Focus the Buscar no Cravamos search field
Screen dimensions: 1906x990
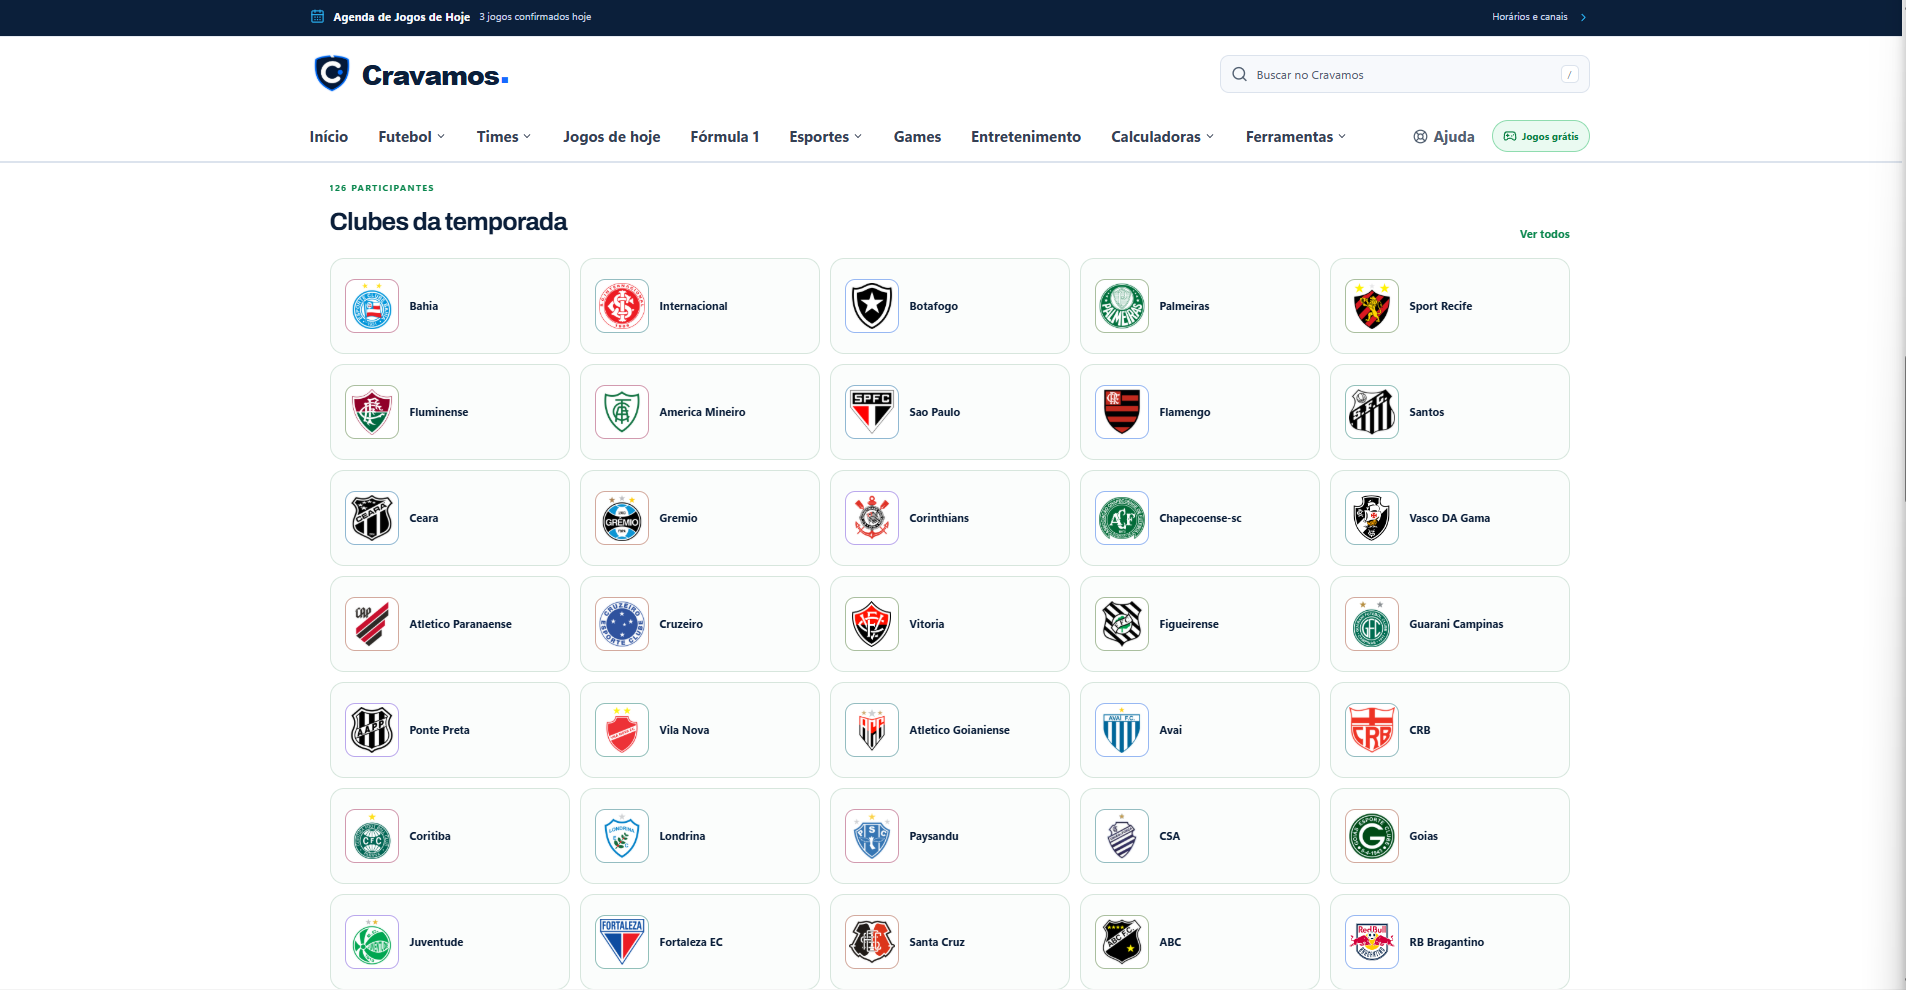(1404, 74)
